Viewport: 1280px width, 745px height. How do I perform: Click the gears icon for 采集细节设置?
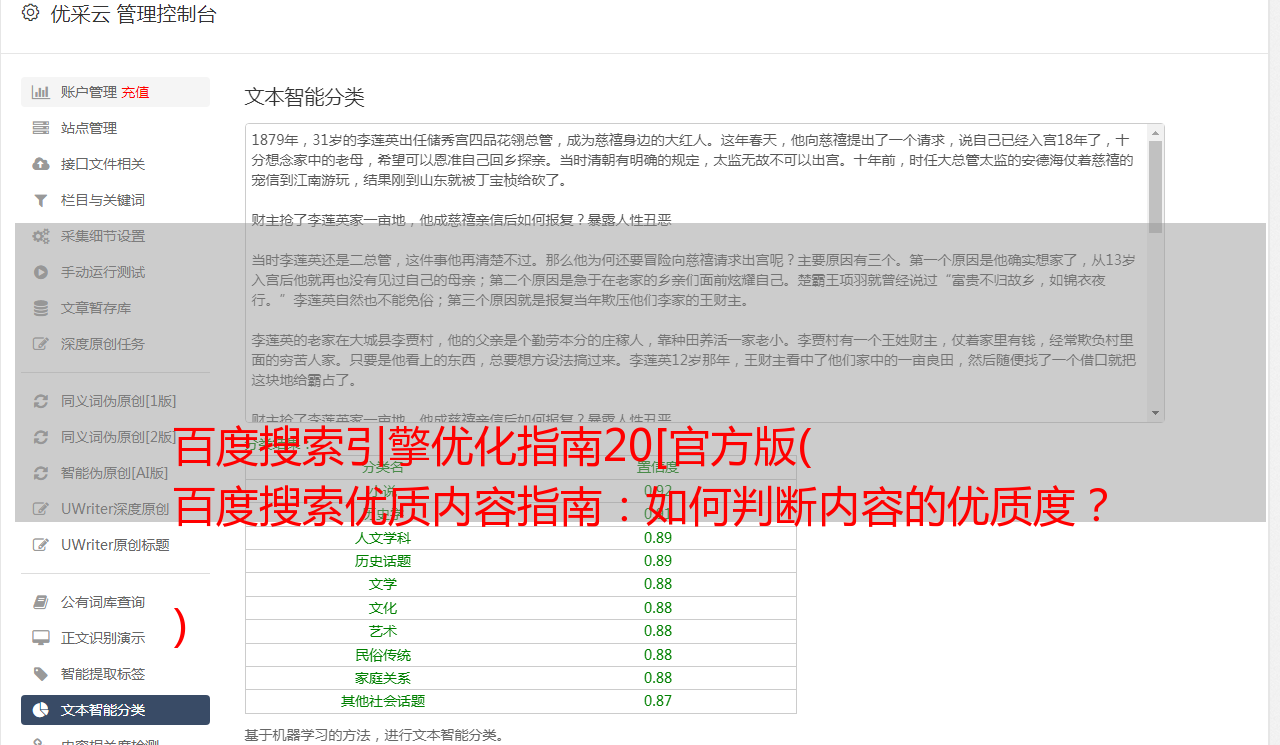pyautogui.click(x=41, y=236)
